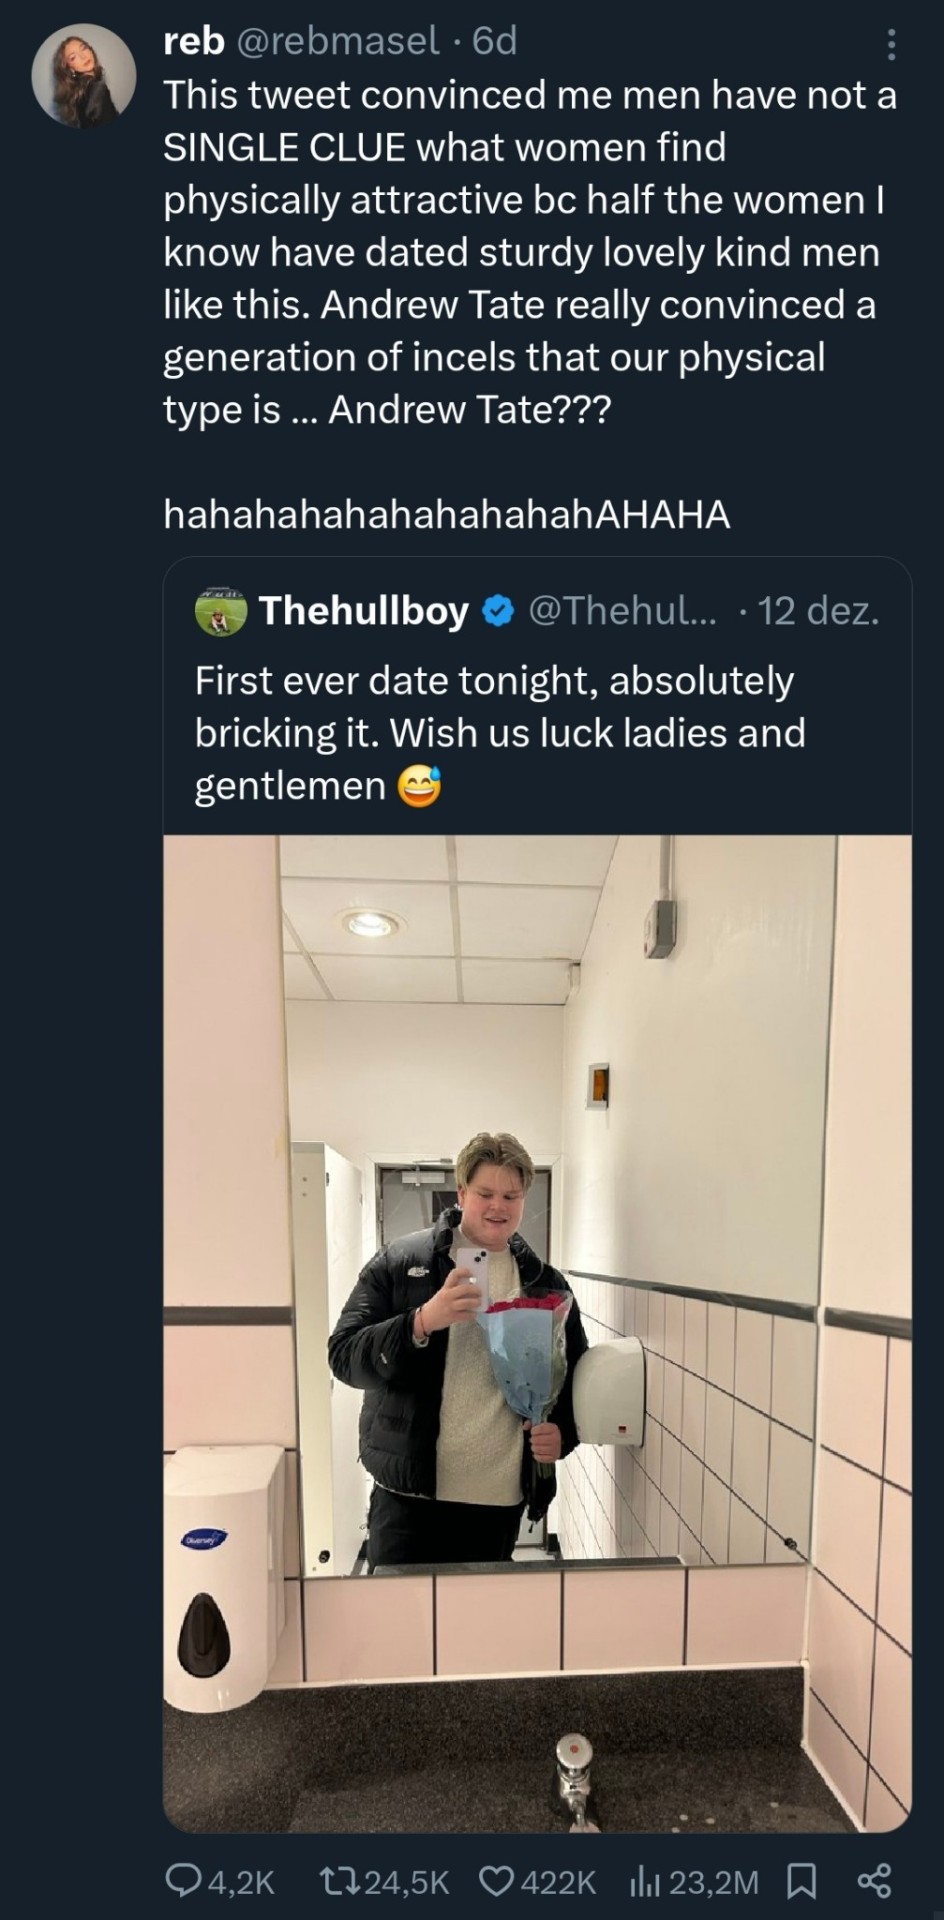The height and width of the screenshot is (1920, 944).
Task: Click the blue verified badge next to Thehullboy
Action: 498,610
